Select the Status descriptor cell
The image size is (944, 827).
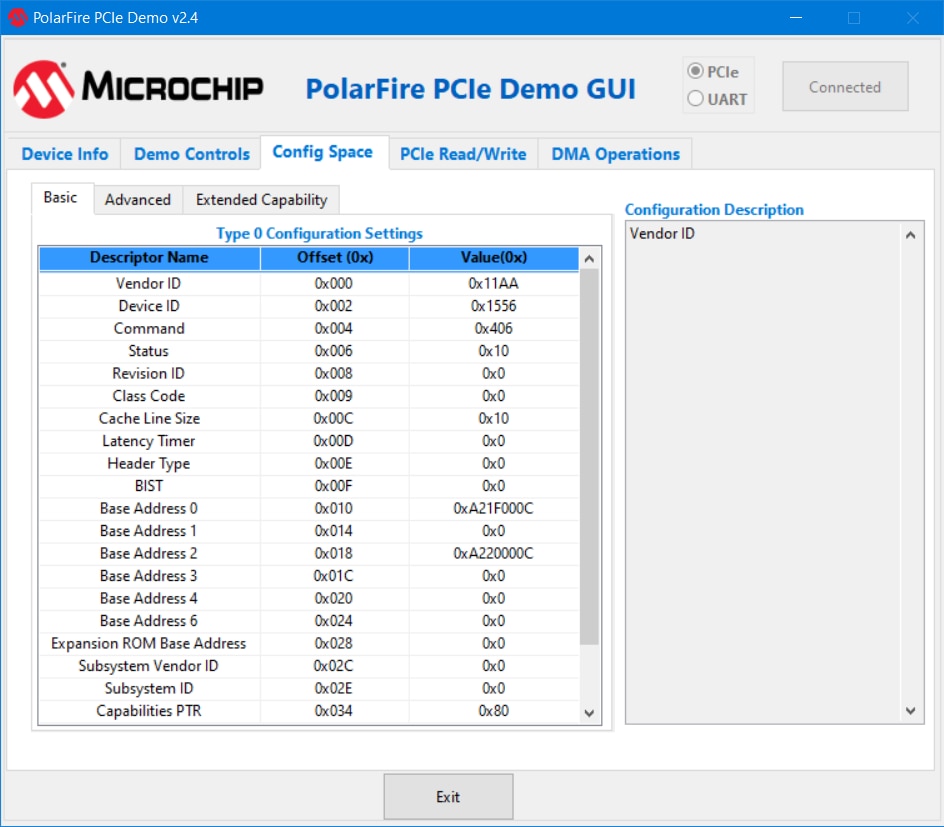pos(149,351)
